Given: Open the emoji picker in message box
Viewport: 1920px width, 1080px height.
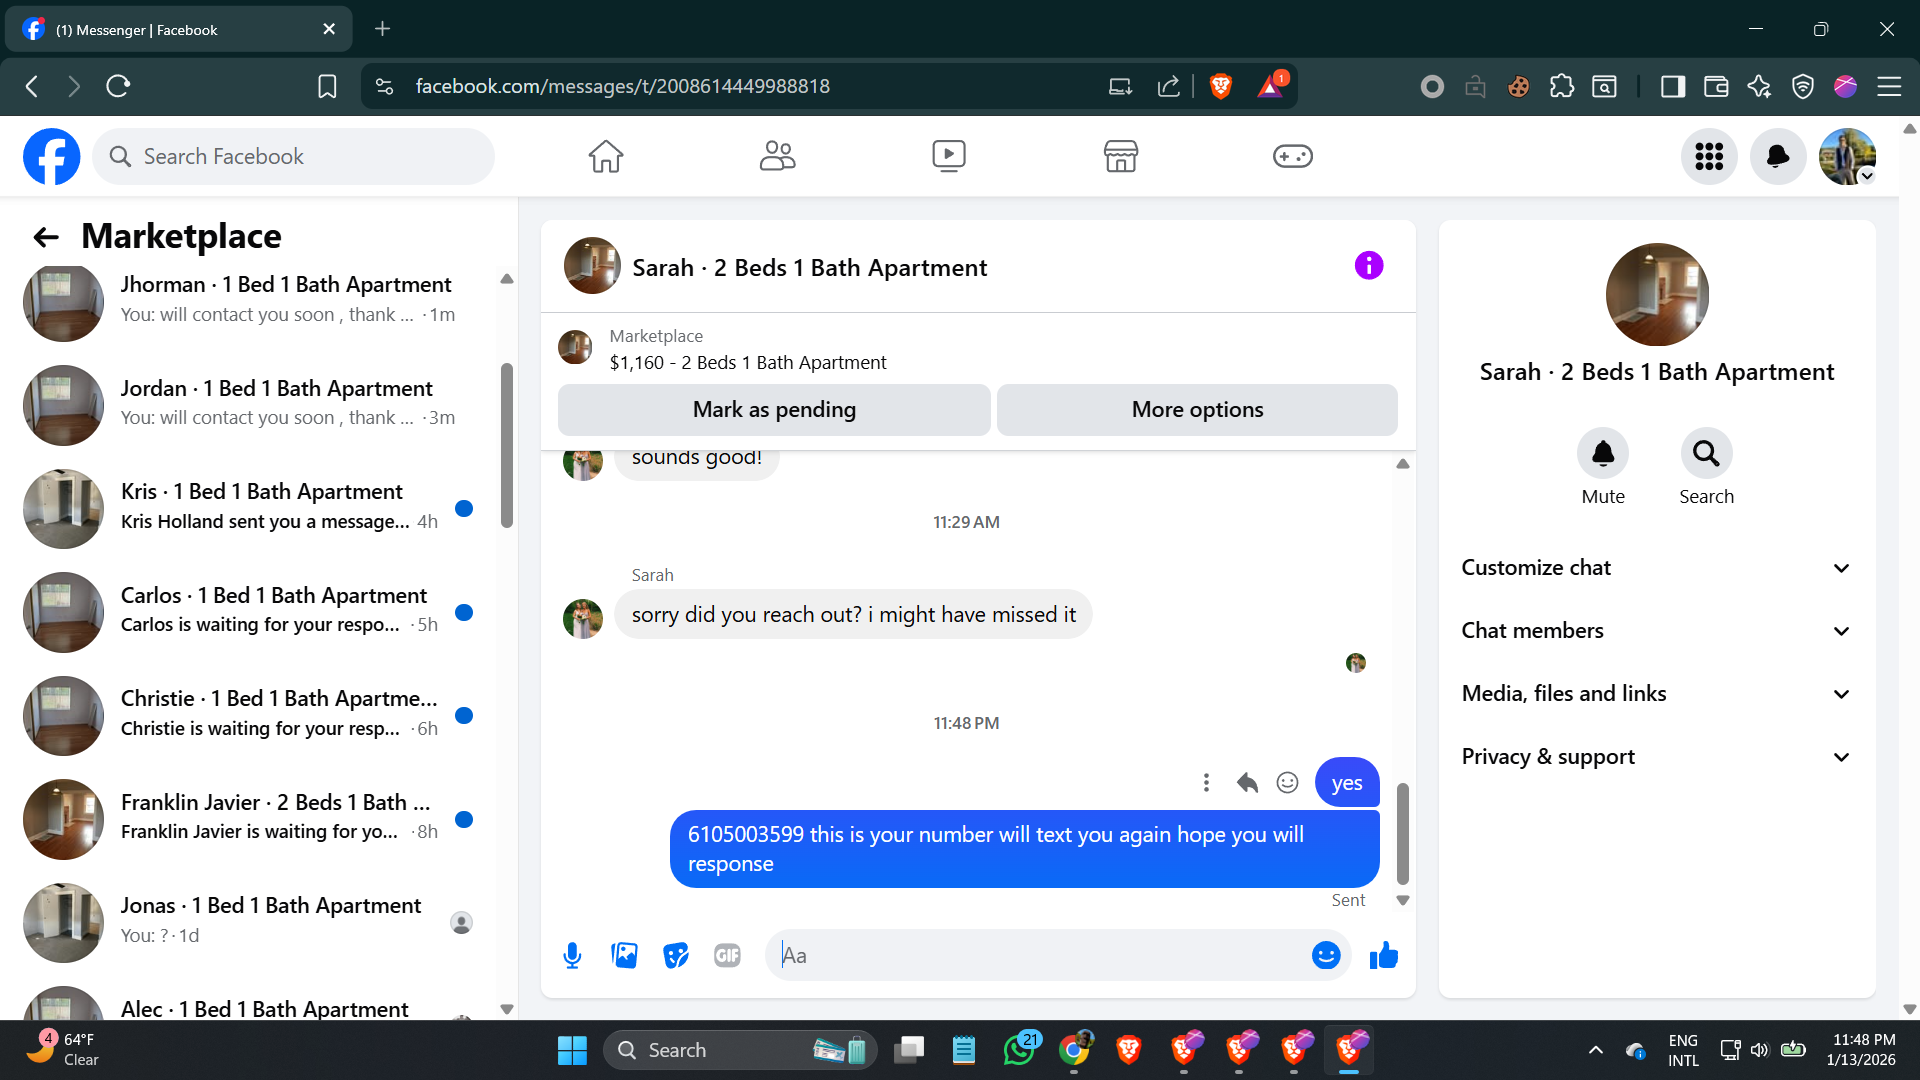Looking at the screenshot, I should click(1325, 956).
